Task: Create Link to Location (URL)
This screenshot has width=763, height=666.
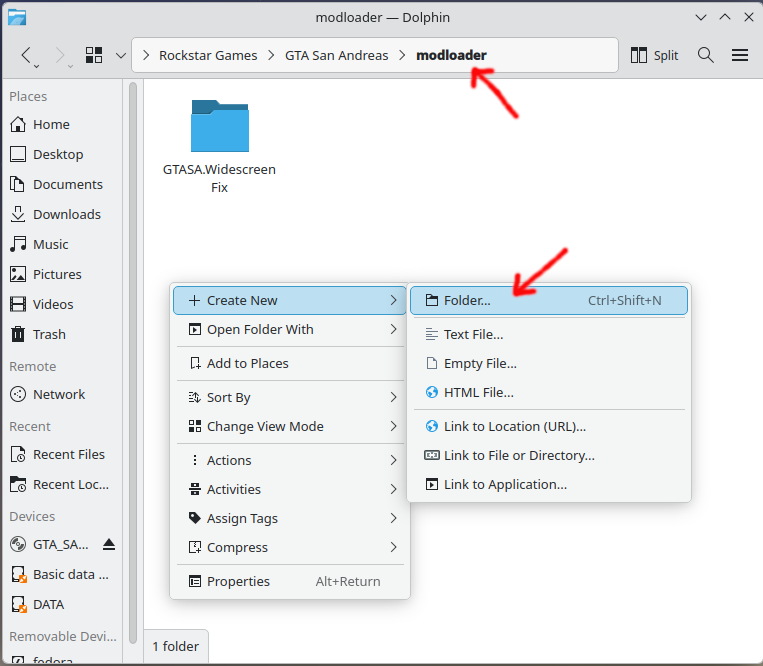Action: 549,427
